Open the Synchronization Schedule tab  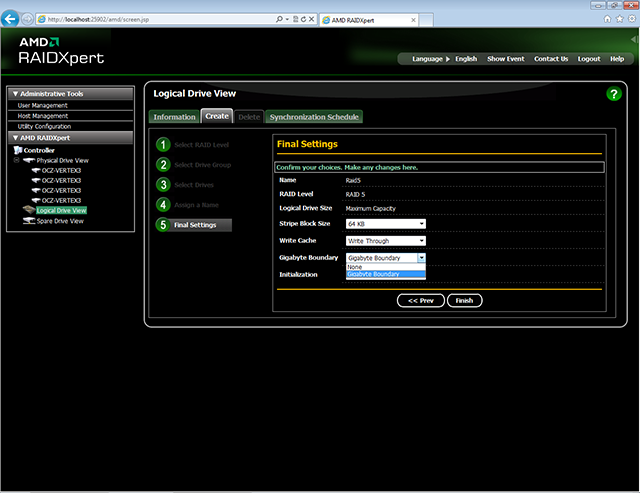pyautogui.click(x=314, y=117)
